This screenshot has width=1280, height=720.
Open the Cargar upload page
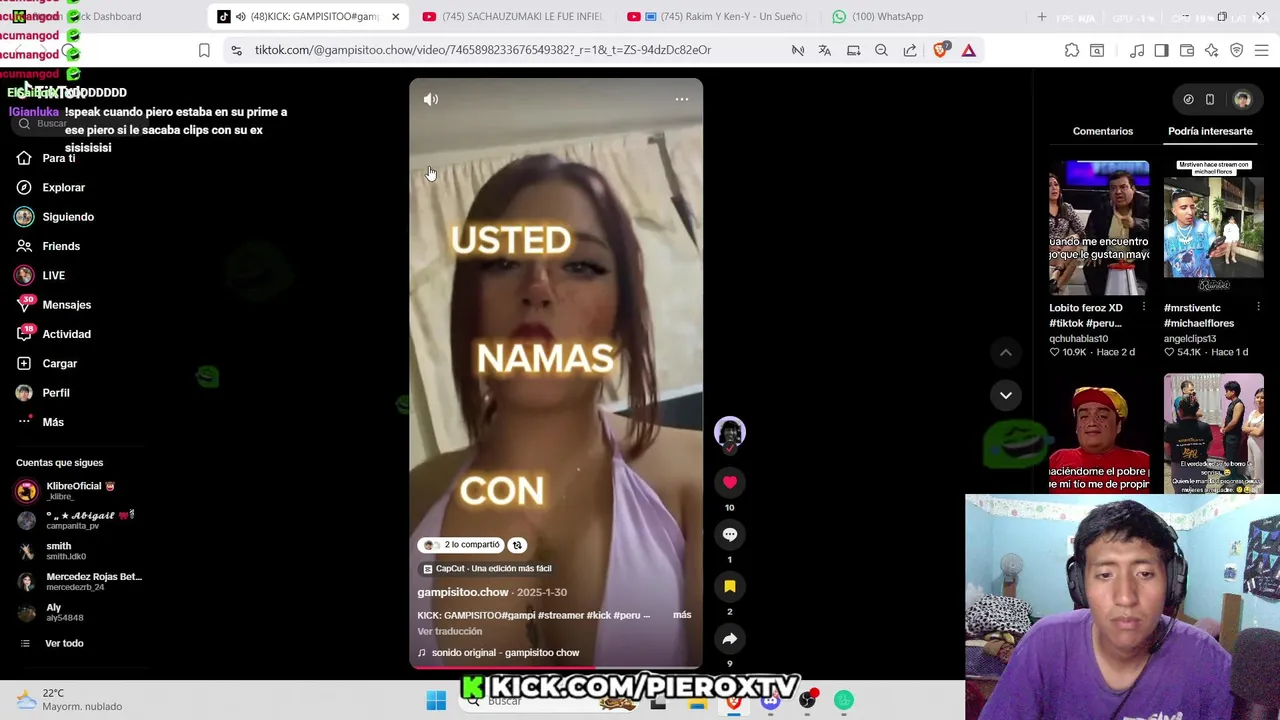59,363
